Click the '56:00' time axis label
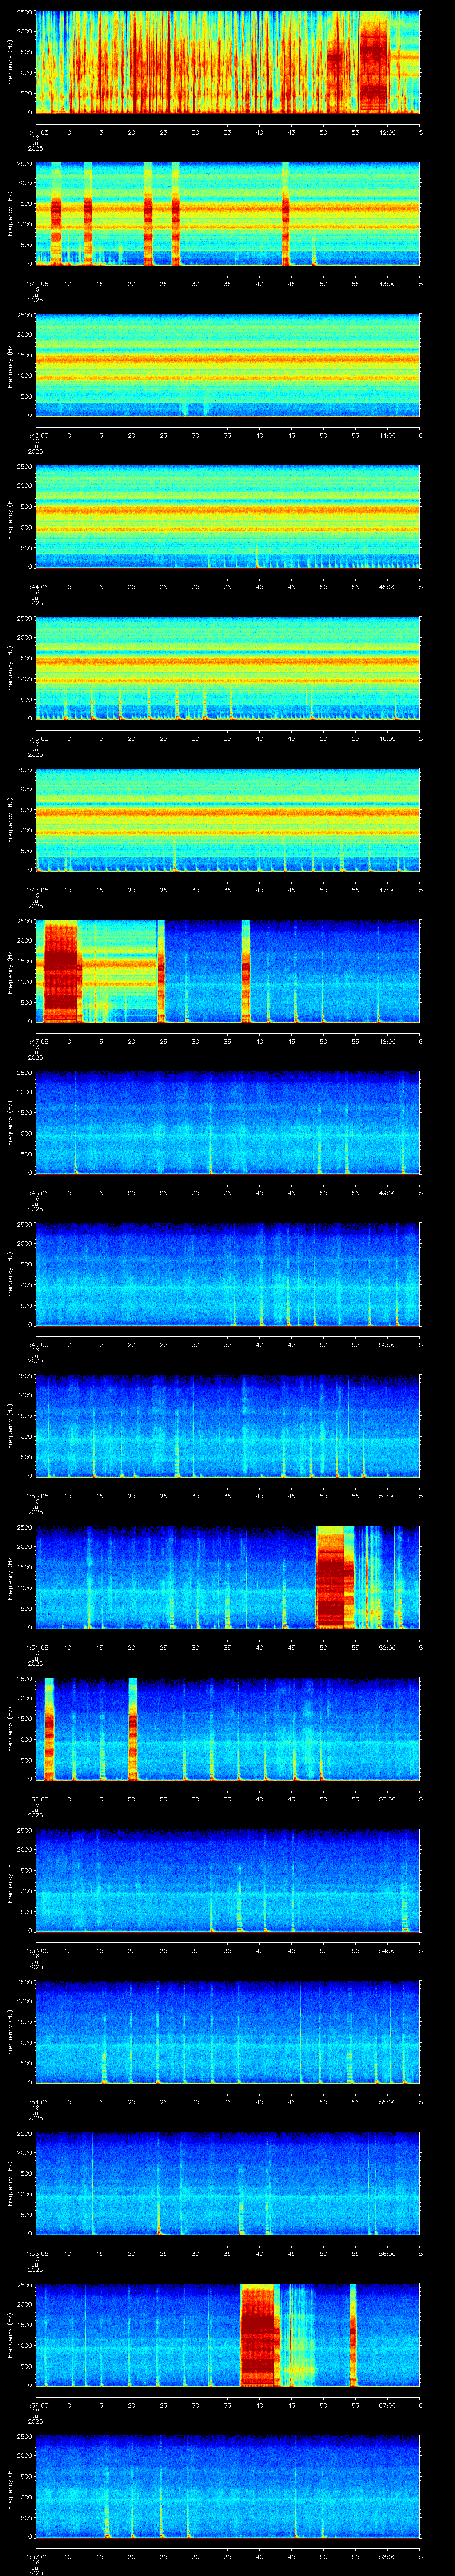455x2576 pixels. (x=387, y=2254)
